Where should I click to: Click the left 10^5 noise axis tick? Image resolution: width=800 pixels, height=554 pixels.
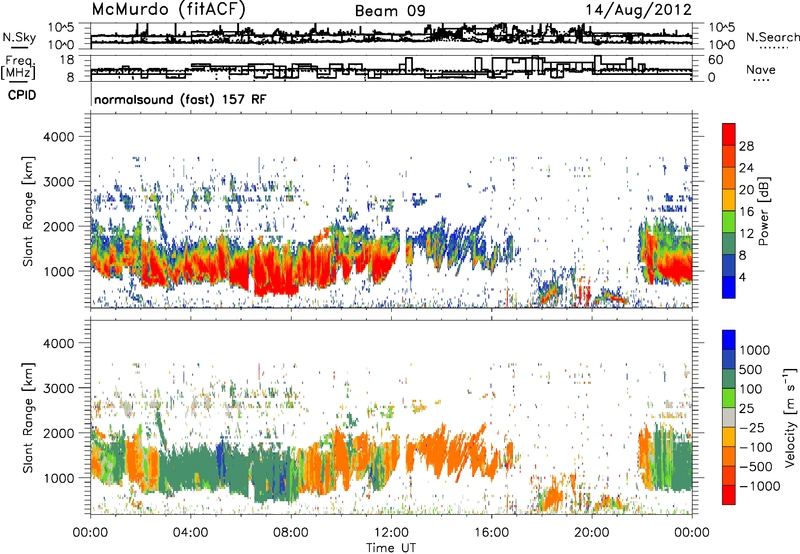(x=61, y=28)
